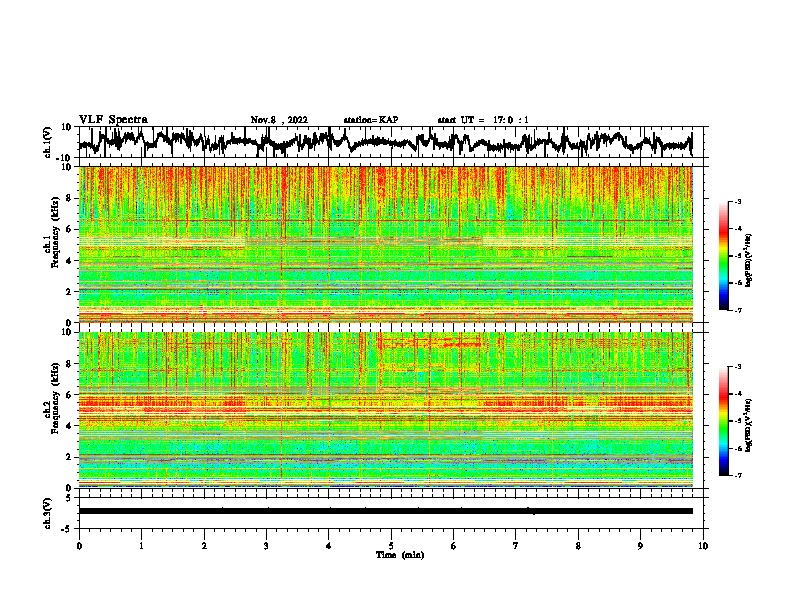Click the ch.1 PSD color scale bar
The image size is (792, 612).
724,256
